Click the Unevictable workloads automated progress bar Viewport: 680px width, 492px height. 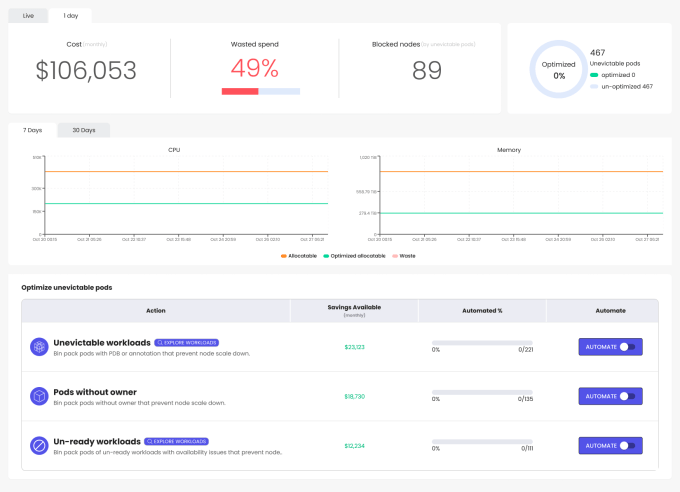[482, 342]
